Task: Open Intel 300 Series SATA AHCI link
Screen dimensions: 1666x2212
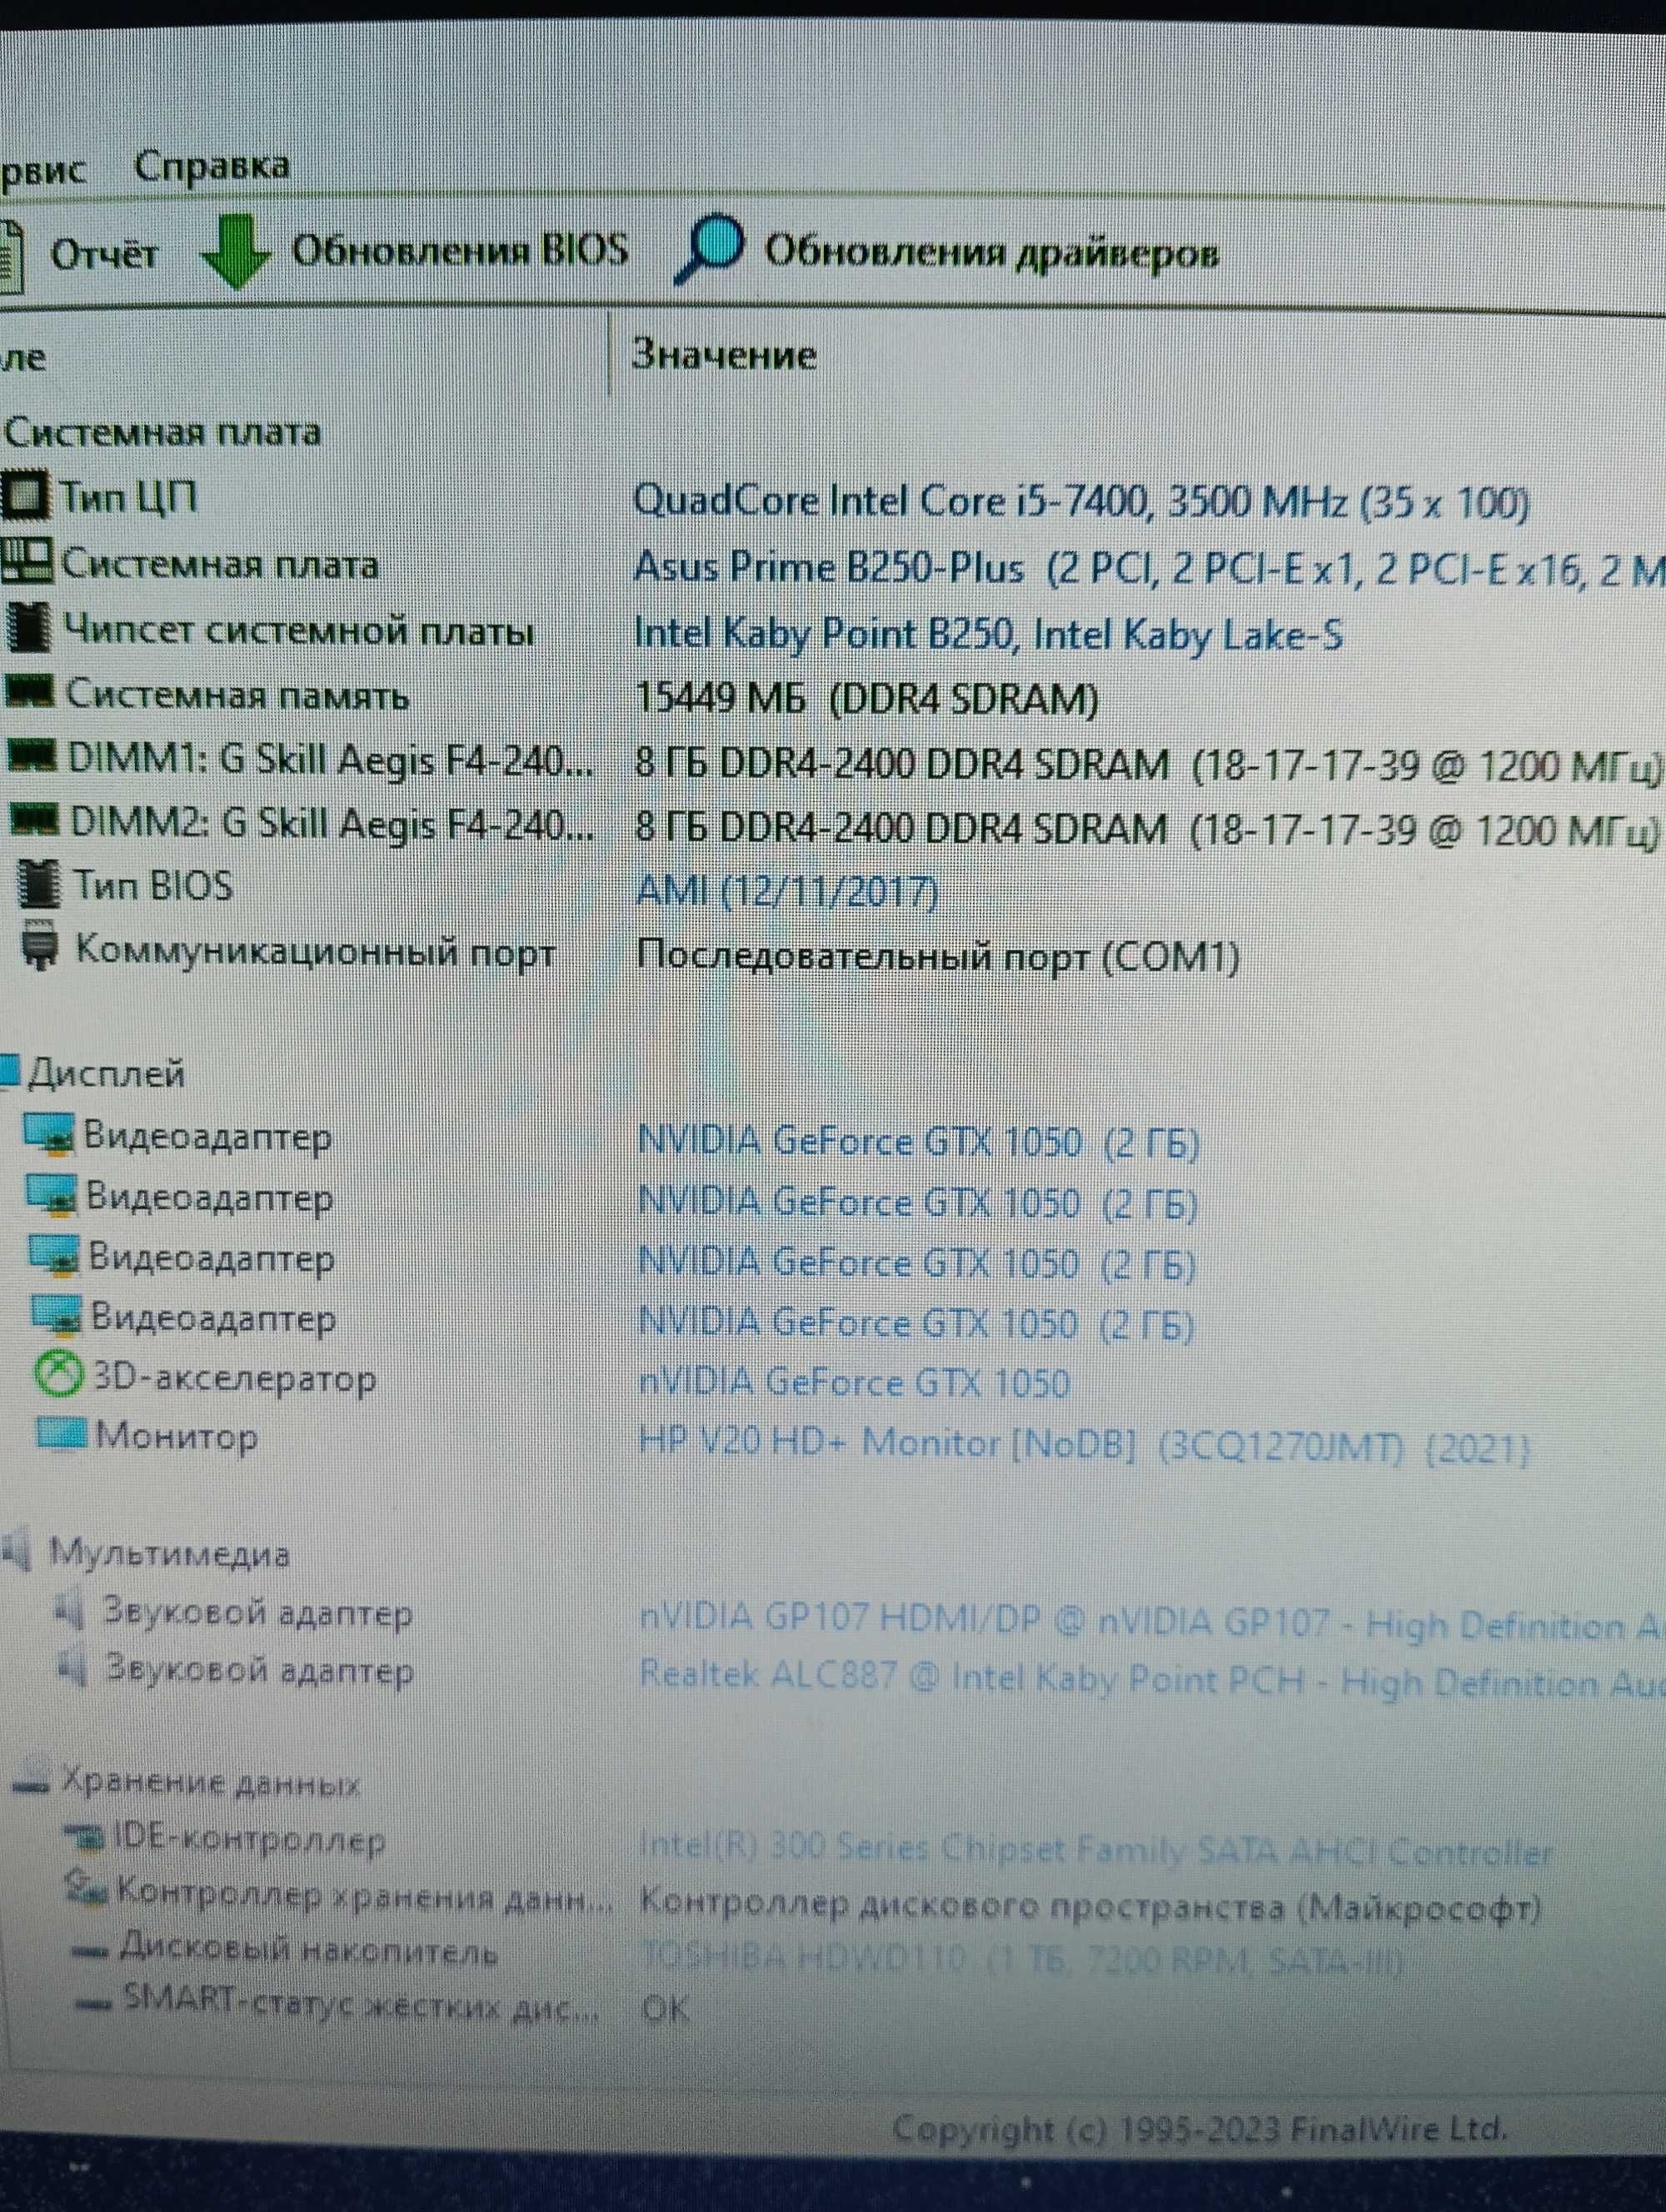Action: tap(1096, 1849)
